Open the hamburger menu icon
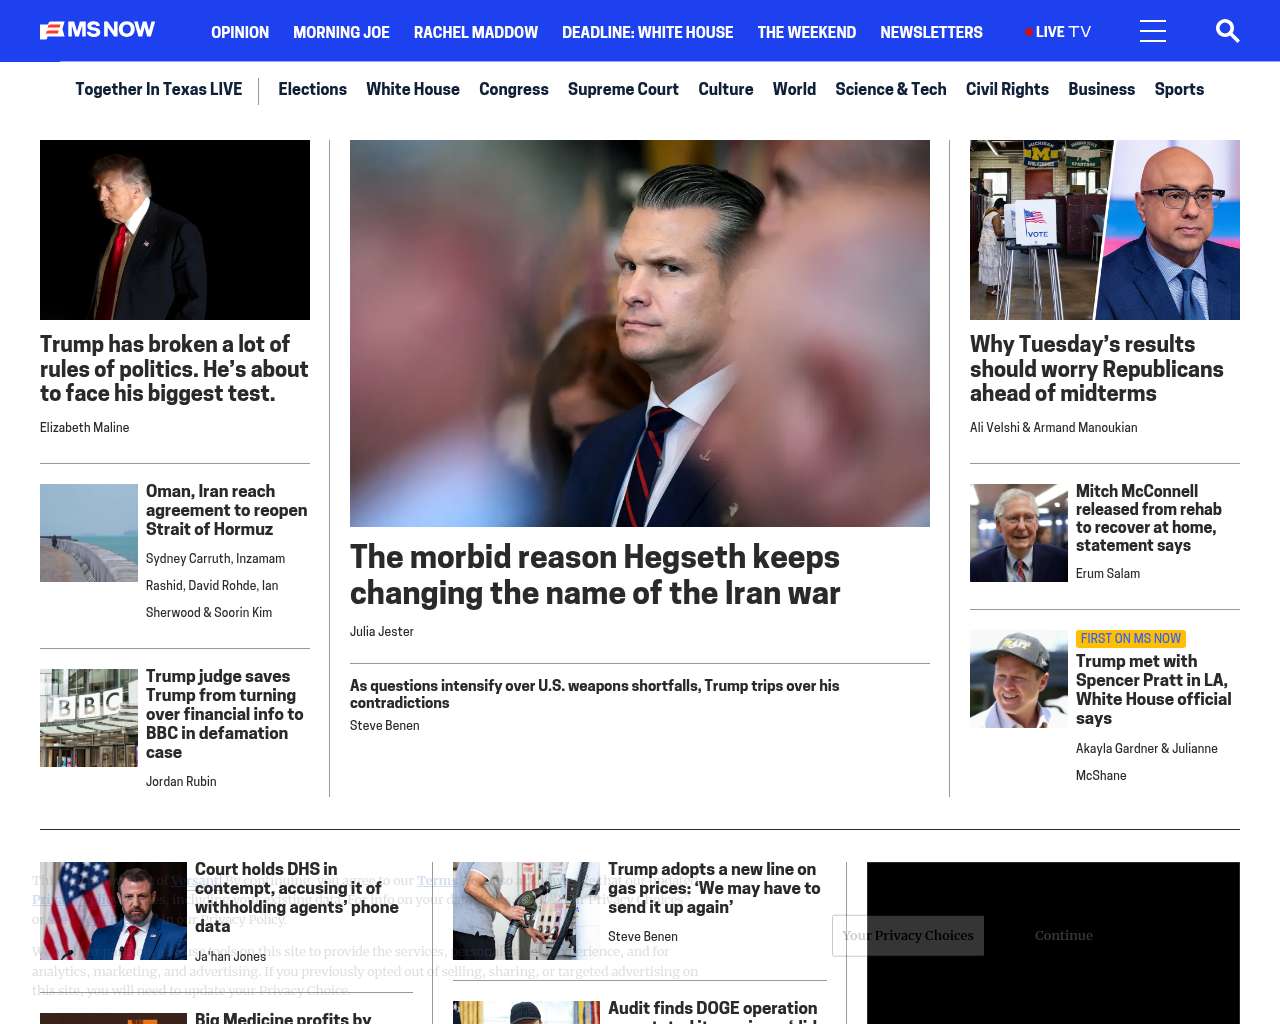Viewport: 1280px width, 1024px height. coord(1153,31)
